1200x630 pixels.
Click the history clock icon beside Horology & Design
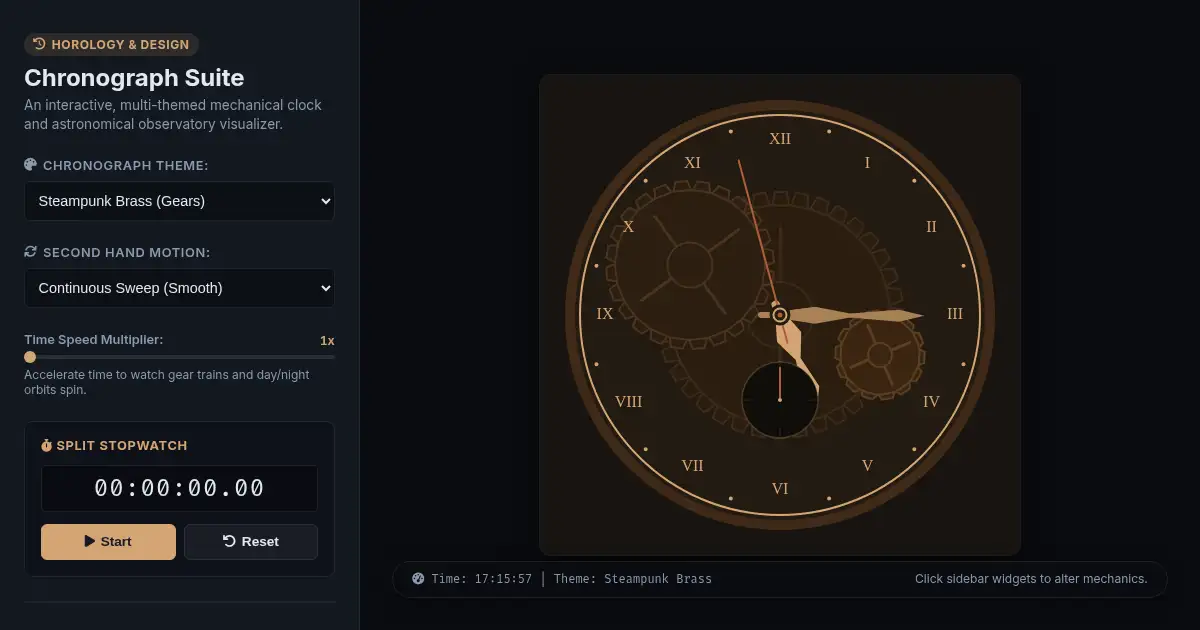[39, 44]
